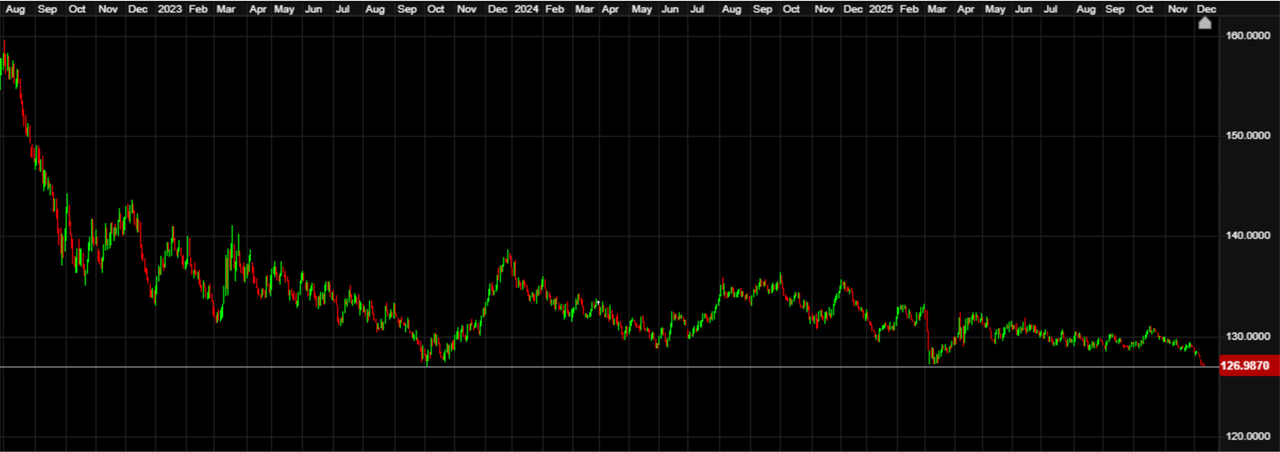
Task: Click the 120.0000 price axis label
Action: pyautogui.click(x=1247, y=437)
